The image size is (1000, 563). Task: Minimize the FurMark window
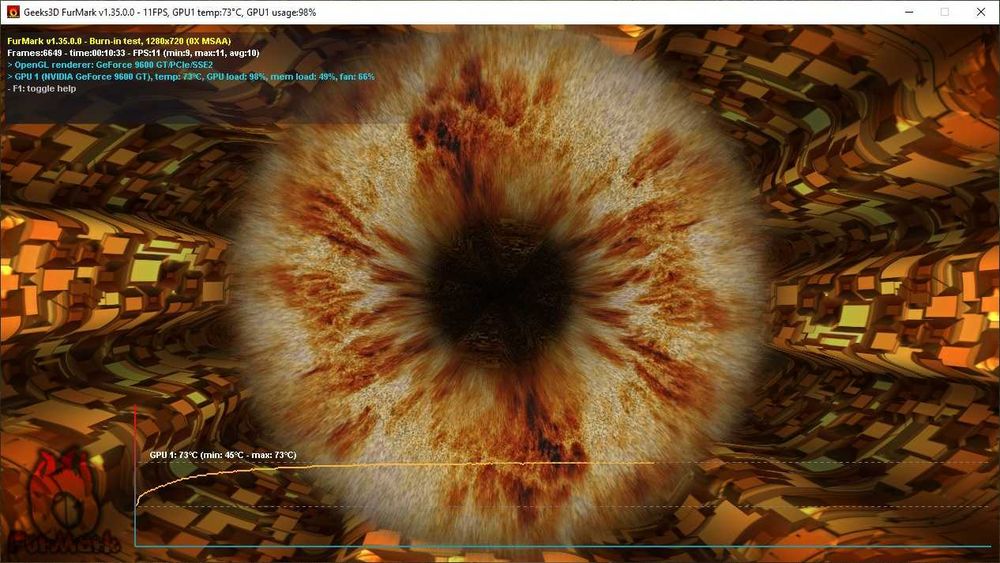(909, 12)
